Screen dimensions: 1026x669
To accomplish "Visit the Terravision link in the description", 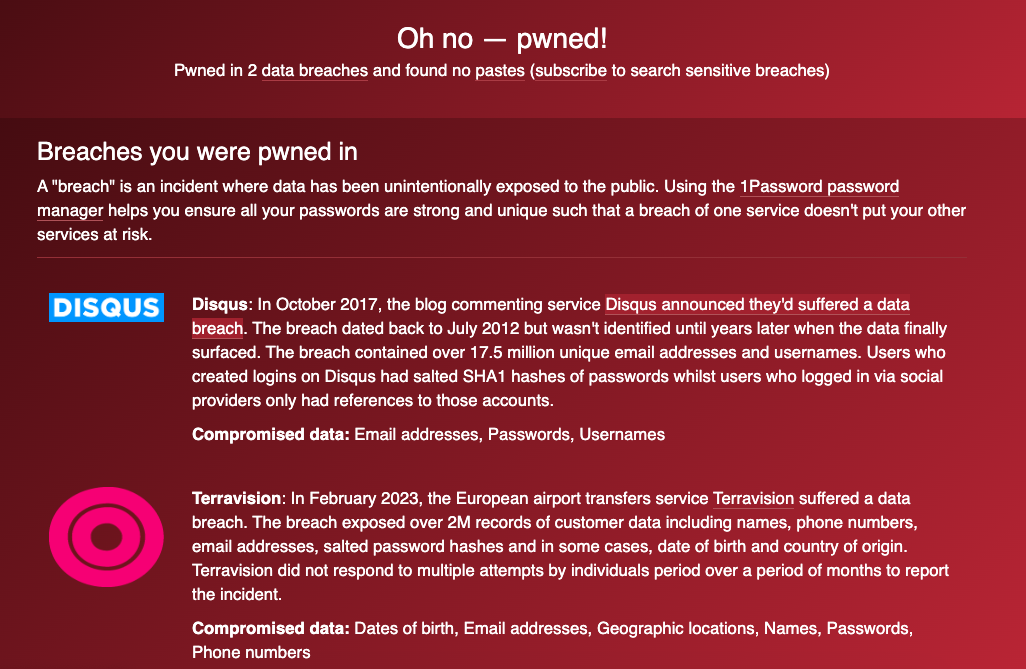I will (753, 498).
